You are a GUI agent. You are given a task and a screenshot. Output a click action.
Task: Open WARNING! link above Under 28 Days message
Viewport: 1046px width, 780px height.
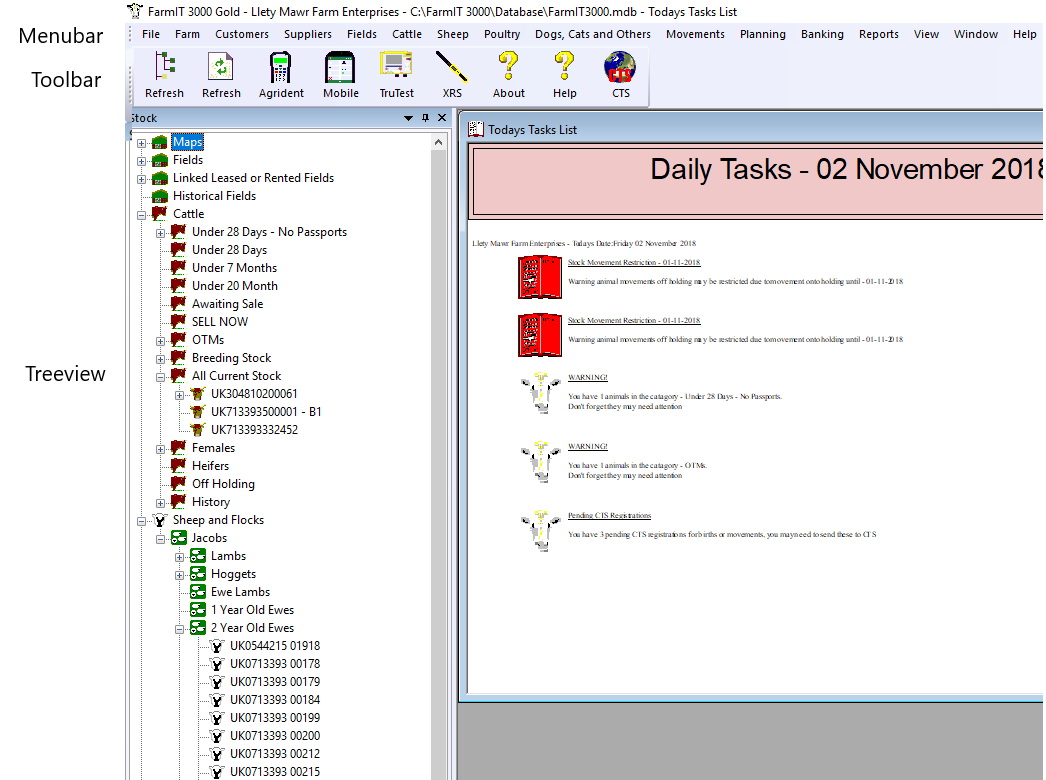tap(588, 378)
